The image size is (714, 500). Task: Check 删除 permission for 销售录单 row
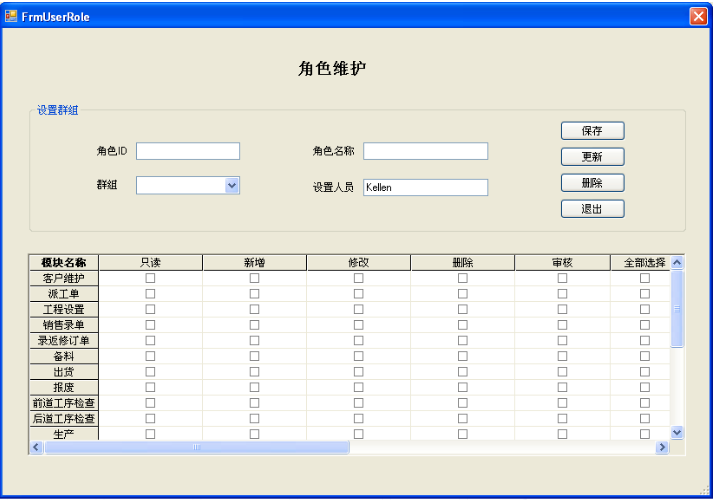tap(462, 325)
